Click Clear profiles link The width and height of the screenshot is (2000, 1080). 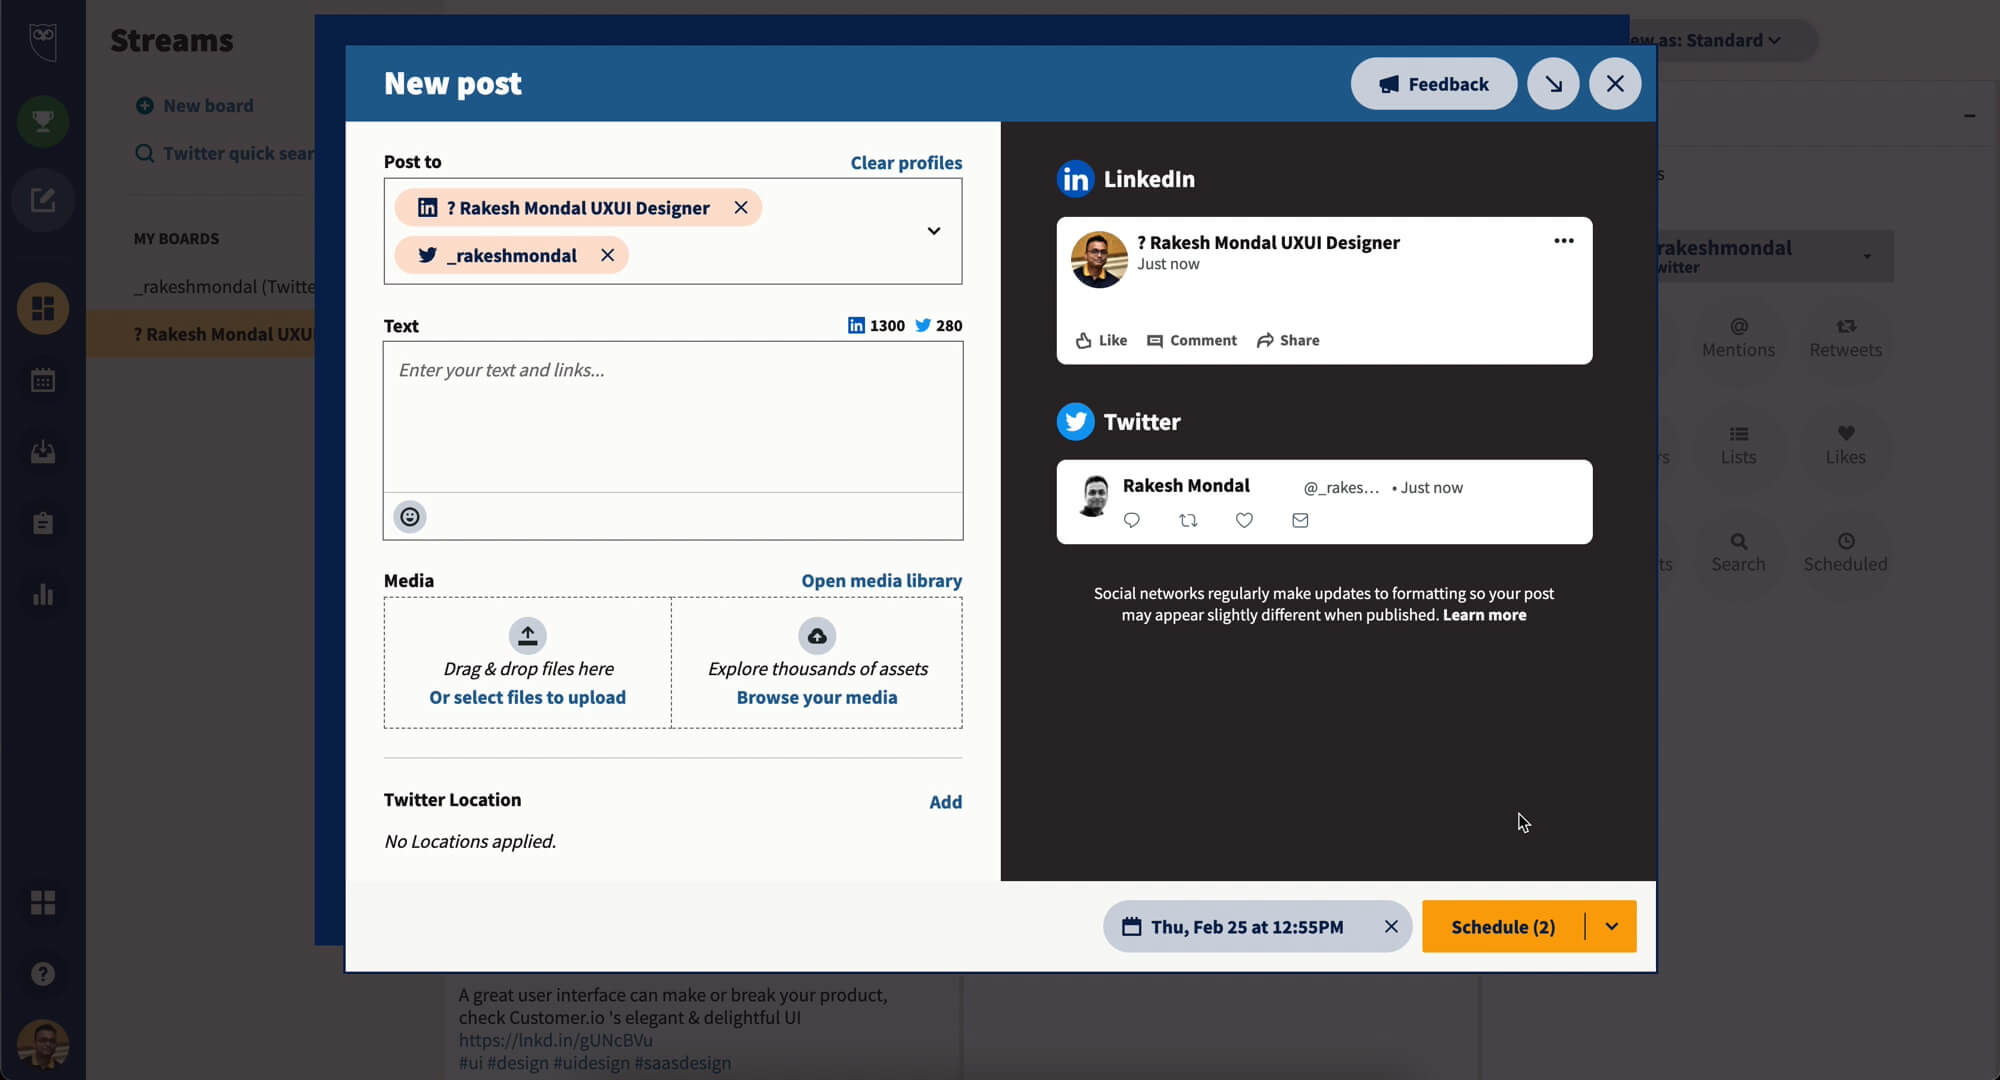pos(906,162)
